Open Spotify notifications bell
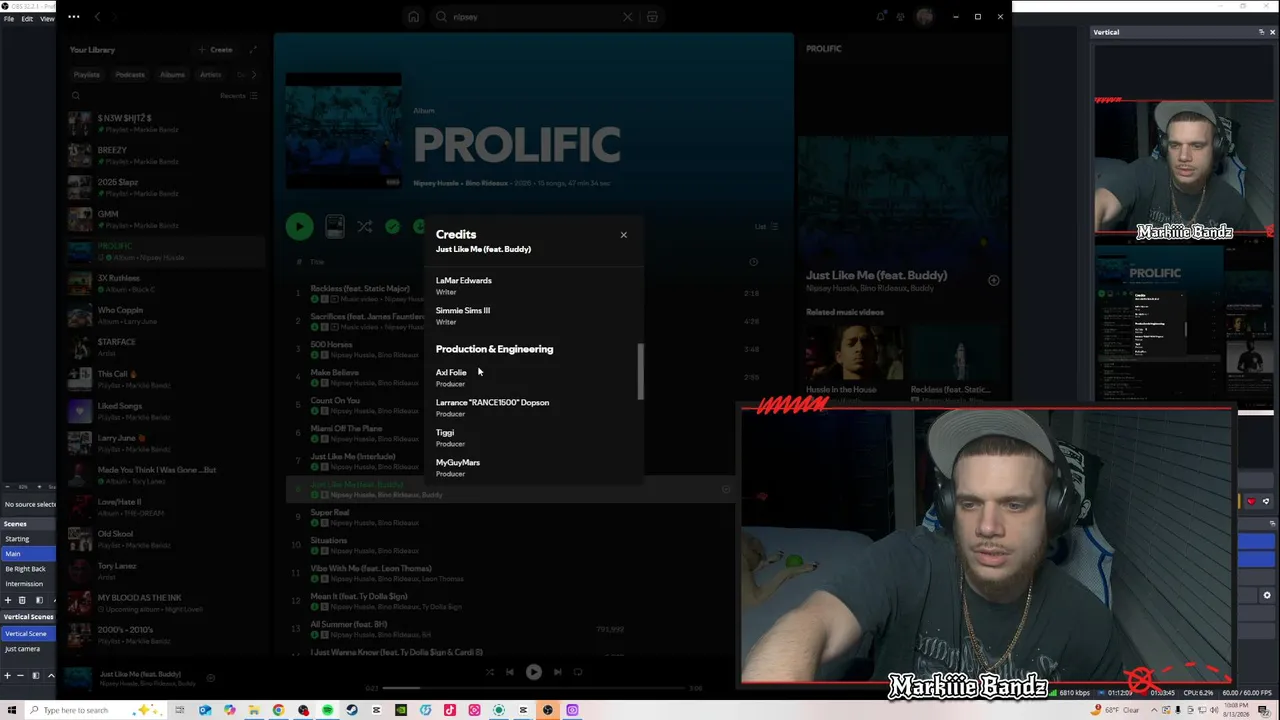The image size is (1280, 720). (x=881, y=17)
